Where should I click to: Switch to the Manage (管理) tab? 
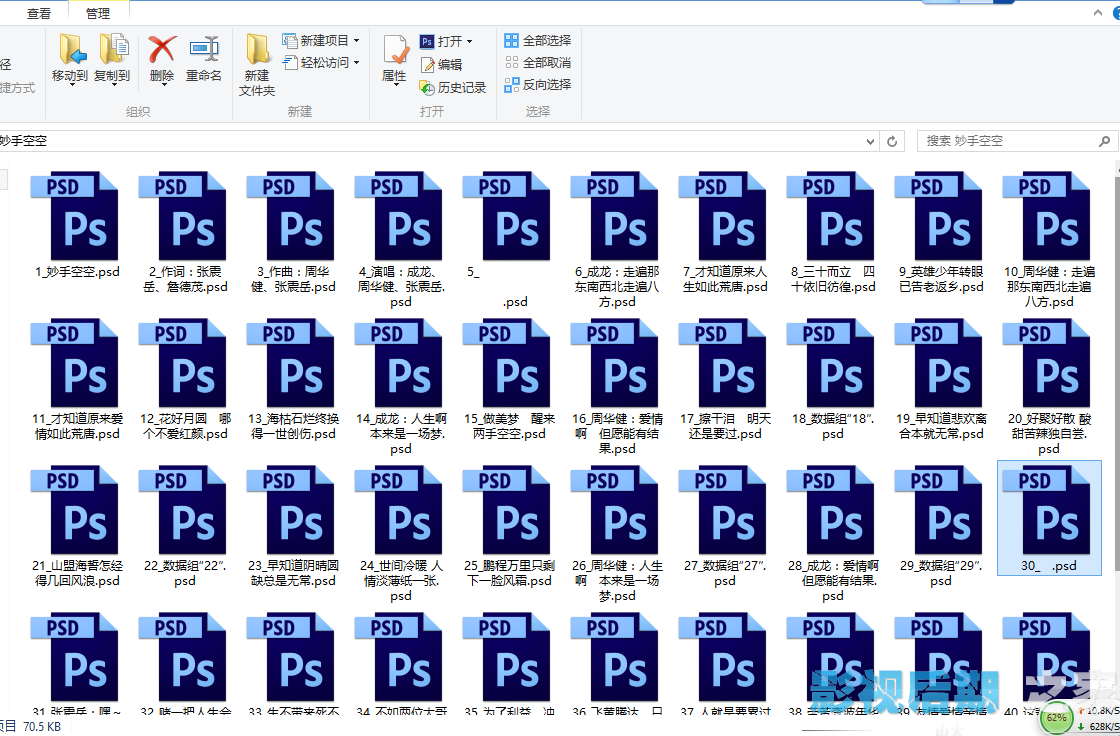tap(98, 13)
